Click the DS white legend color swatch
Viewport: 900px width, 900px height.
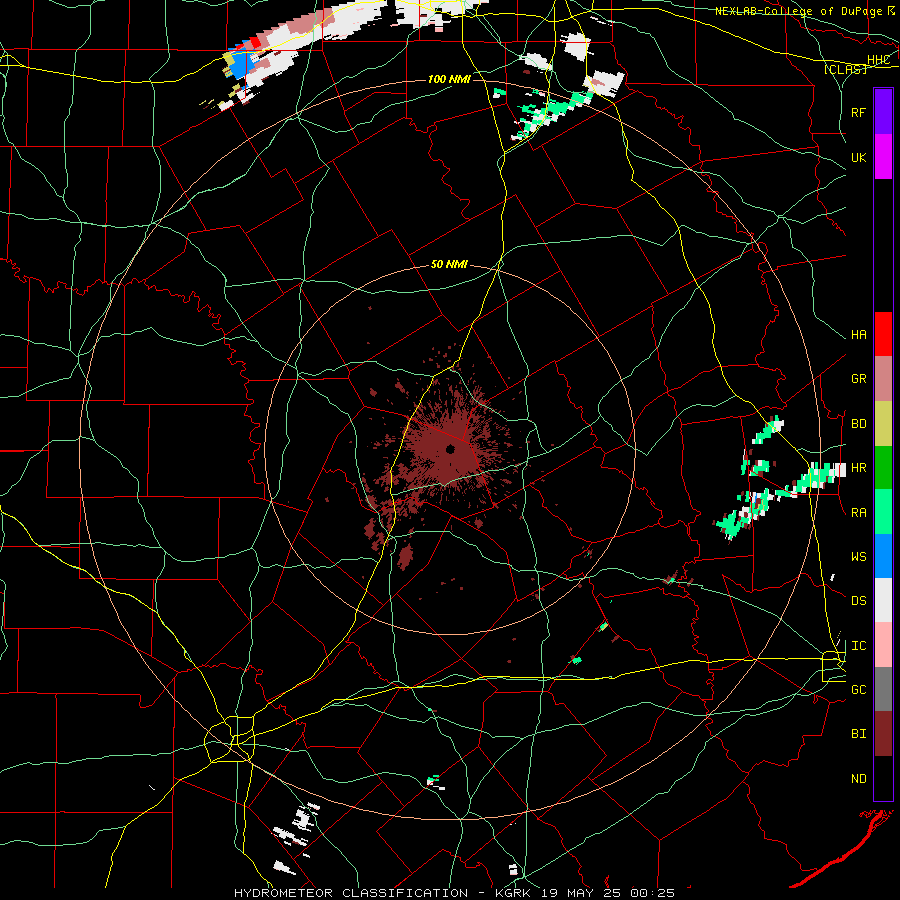[883, 600]
